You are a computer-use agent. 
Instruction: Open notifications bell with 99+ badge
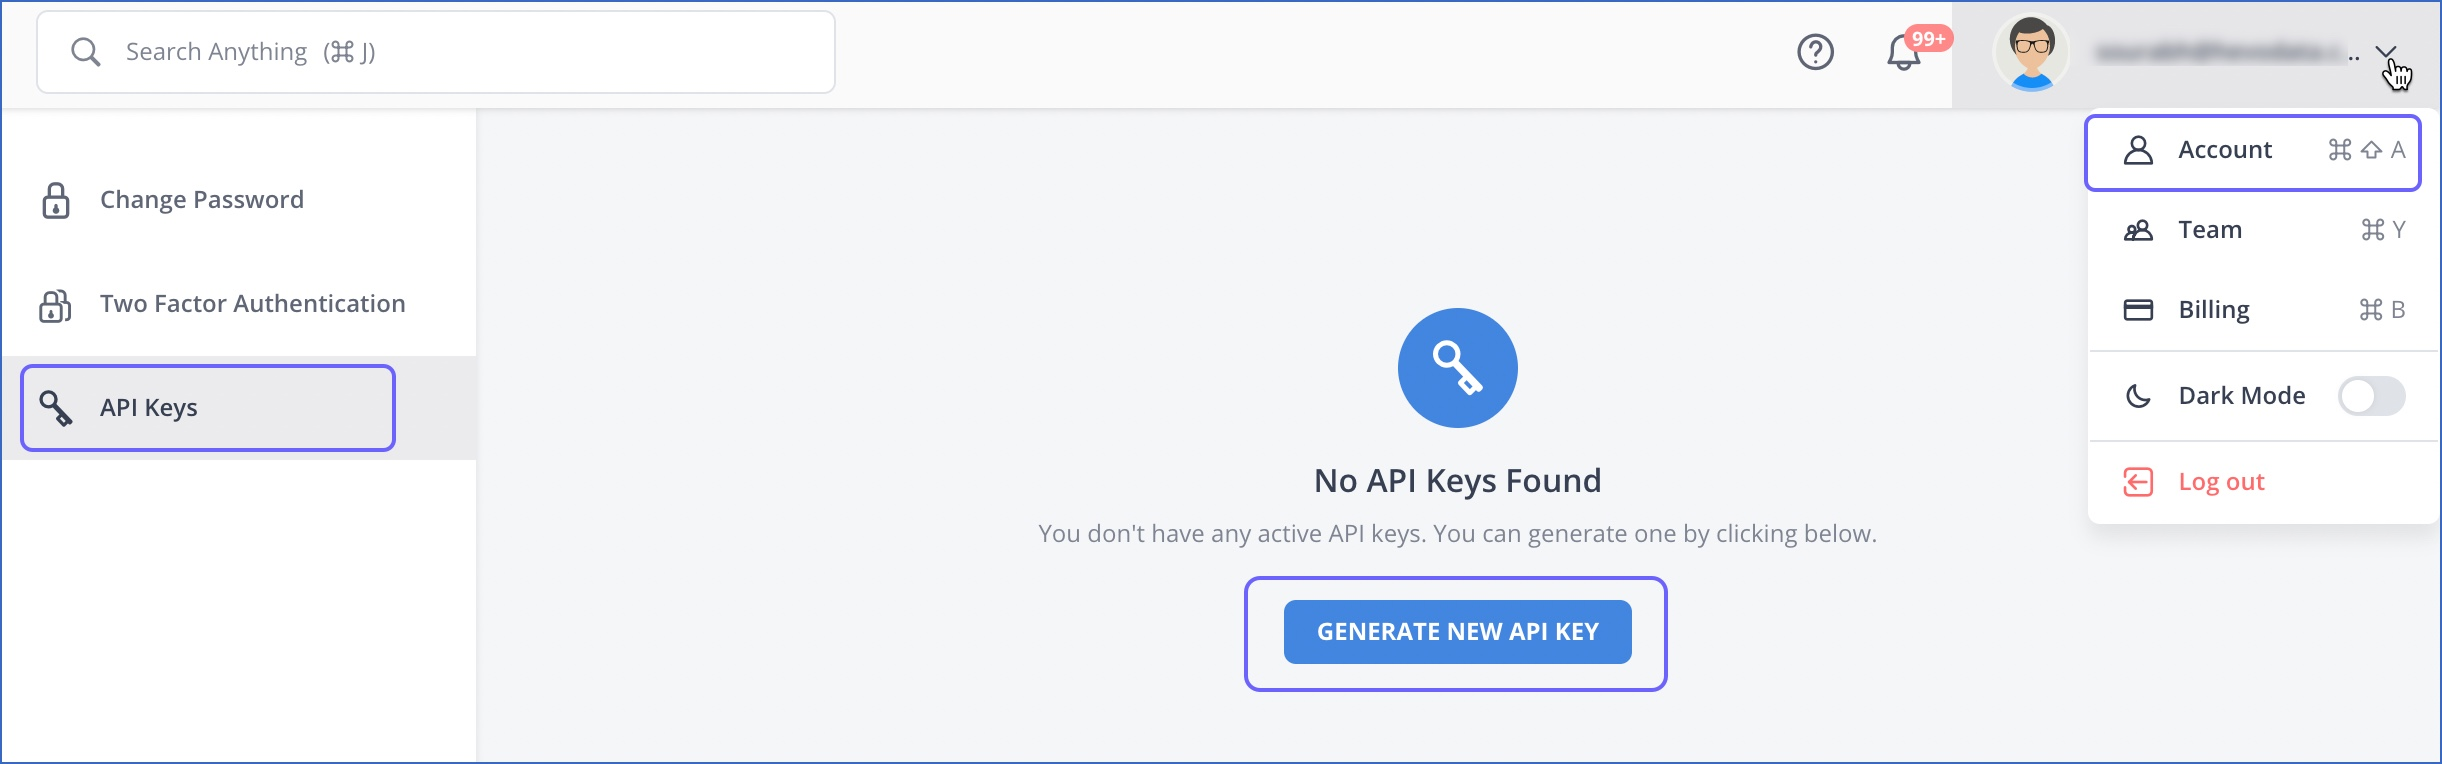[x=1904, y=53]
